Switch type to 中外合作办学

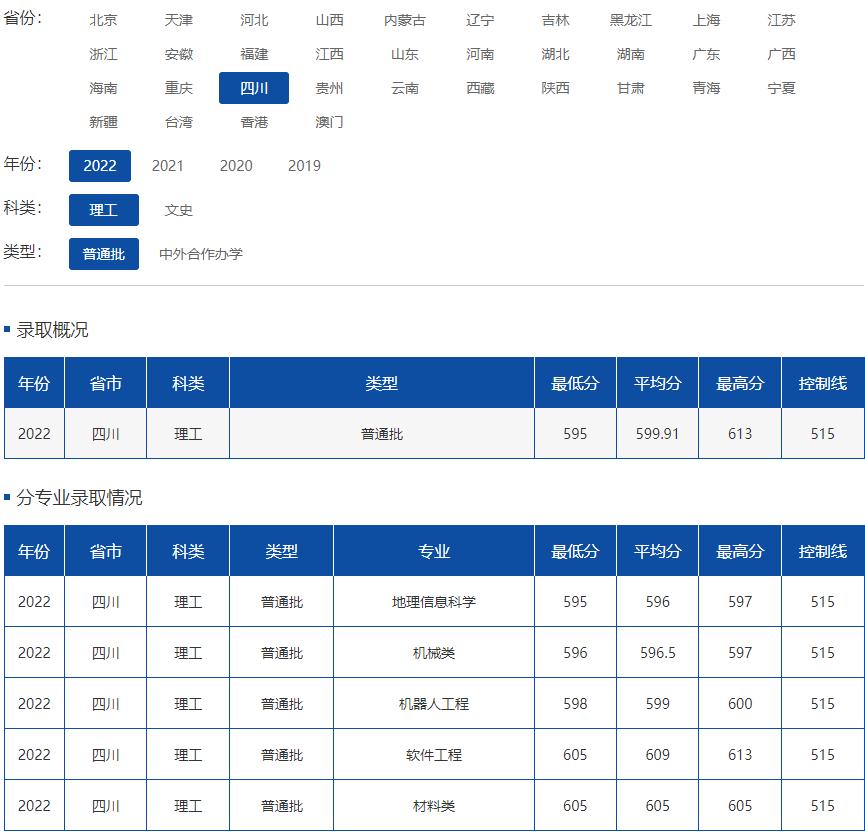tap(202, 254)
